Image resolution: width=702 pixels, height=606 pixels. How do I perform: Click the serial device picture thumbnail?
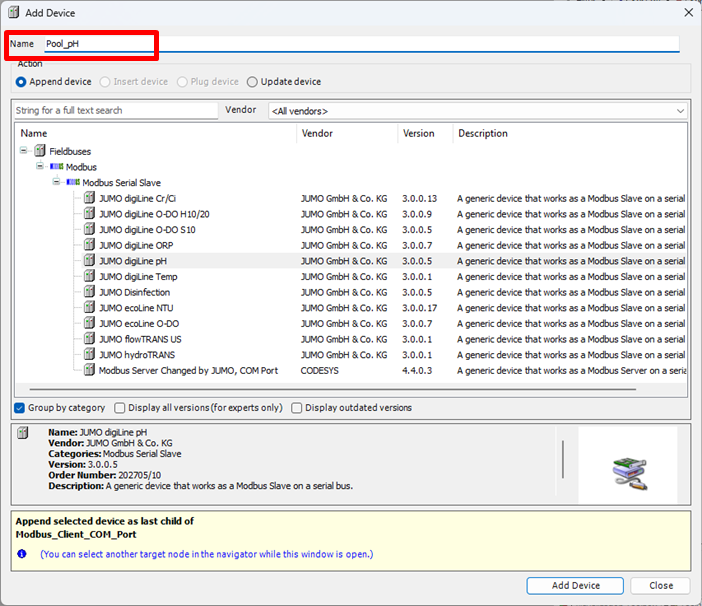click(x=629, y=474)
